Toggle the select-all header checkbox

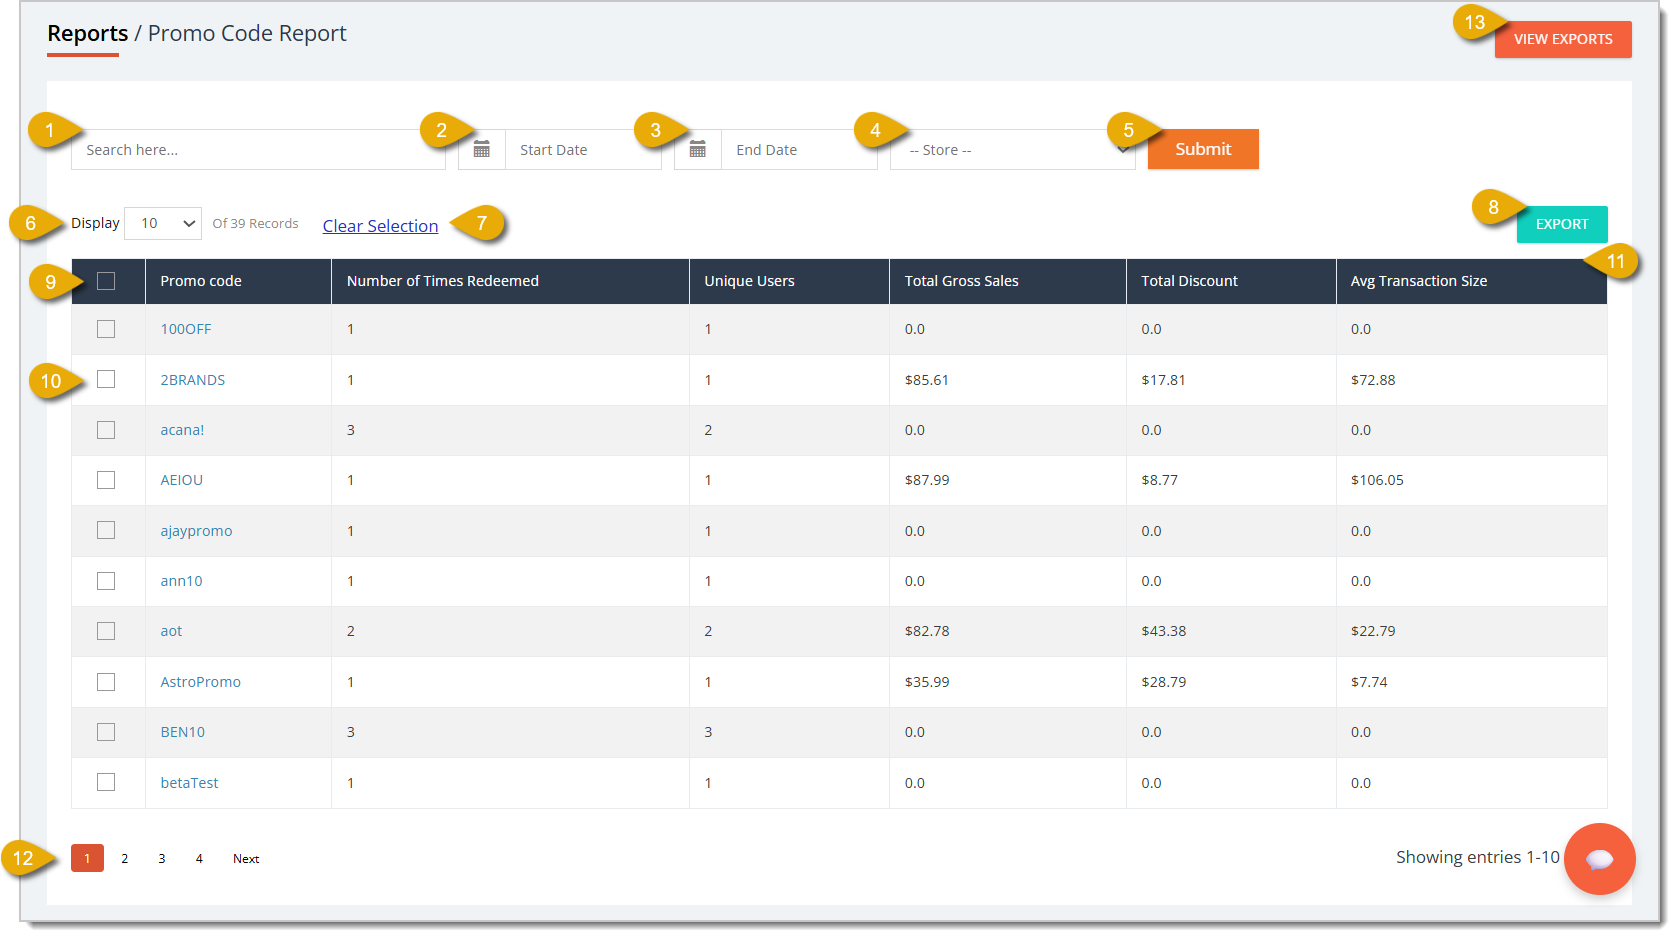[x=106, y=281]
